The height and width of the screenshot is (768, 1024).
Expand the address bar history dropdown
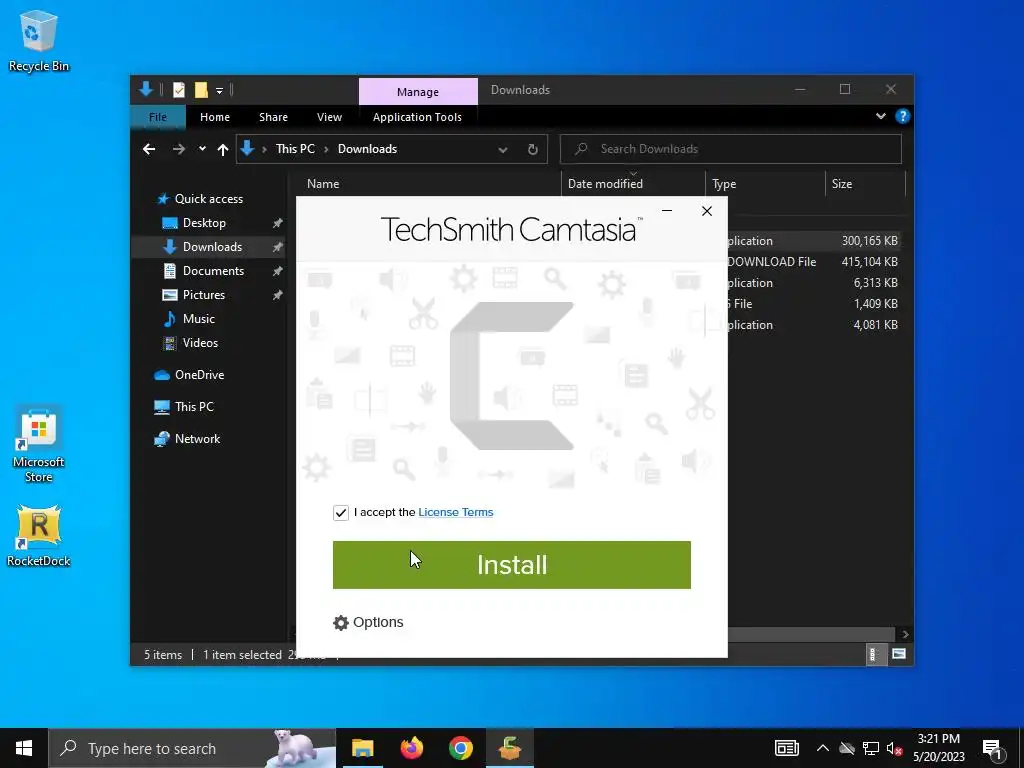click(503, 150)
